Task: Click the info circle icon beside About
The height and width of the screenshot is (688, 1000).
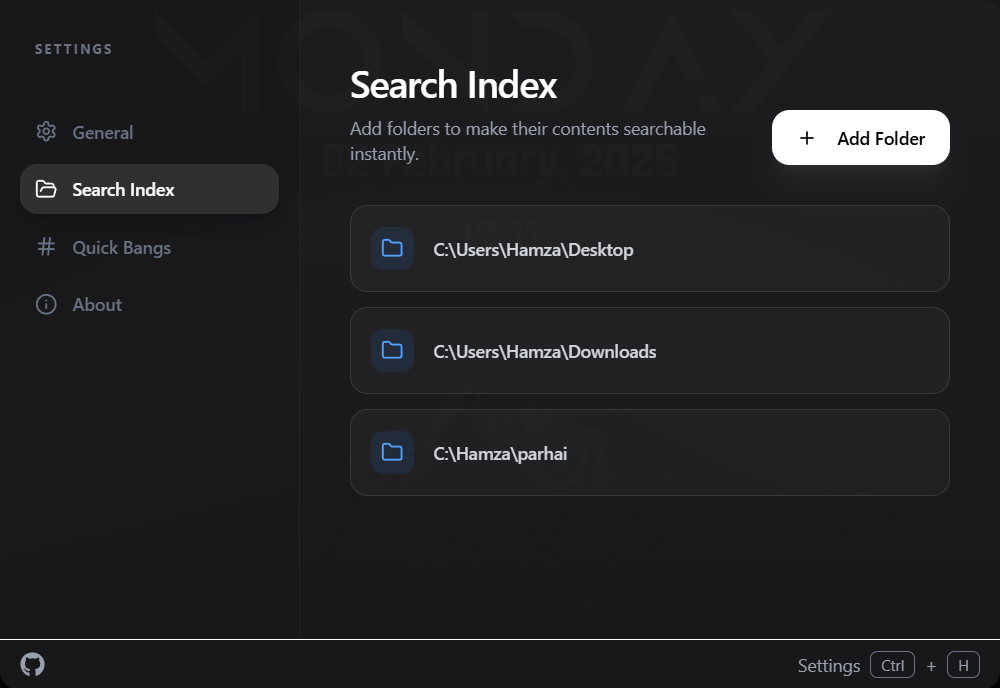Action: pos(46,305)
